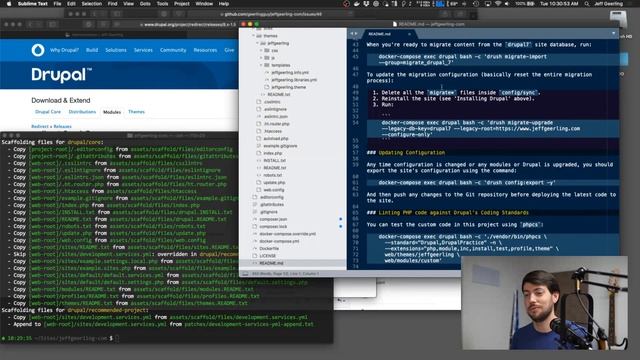Viewport: 640px width, 360px height.
Task: Select the README.md editor tab
Action: click(x=386, y=34)
